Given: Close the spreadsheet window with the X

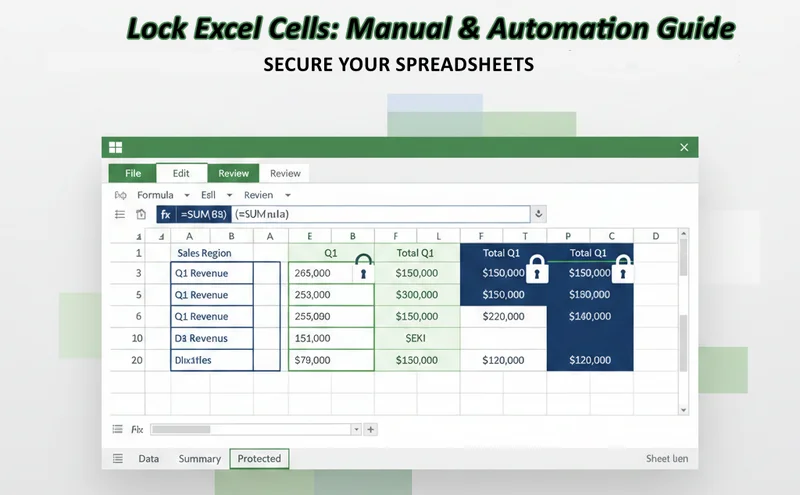Looking at the screenshot, I should pyautogui.click(x=684, y=147).
